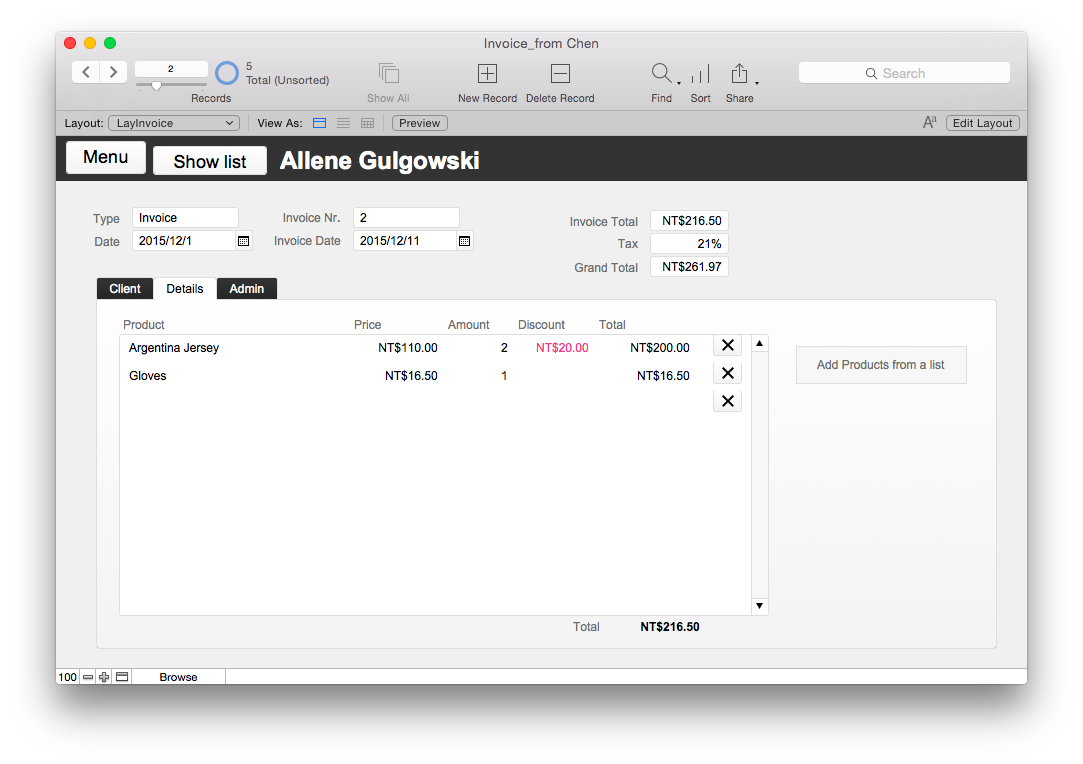
Task: Zoom in with the status bar plus icon
Action: 104,677
